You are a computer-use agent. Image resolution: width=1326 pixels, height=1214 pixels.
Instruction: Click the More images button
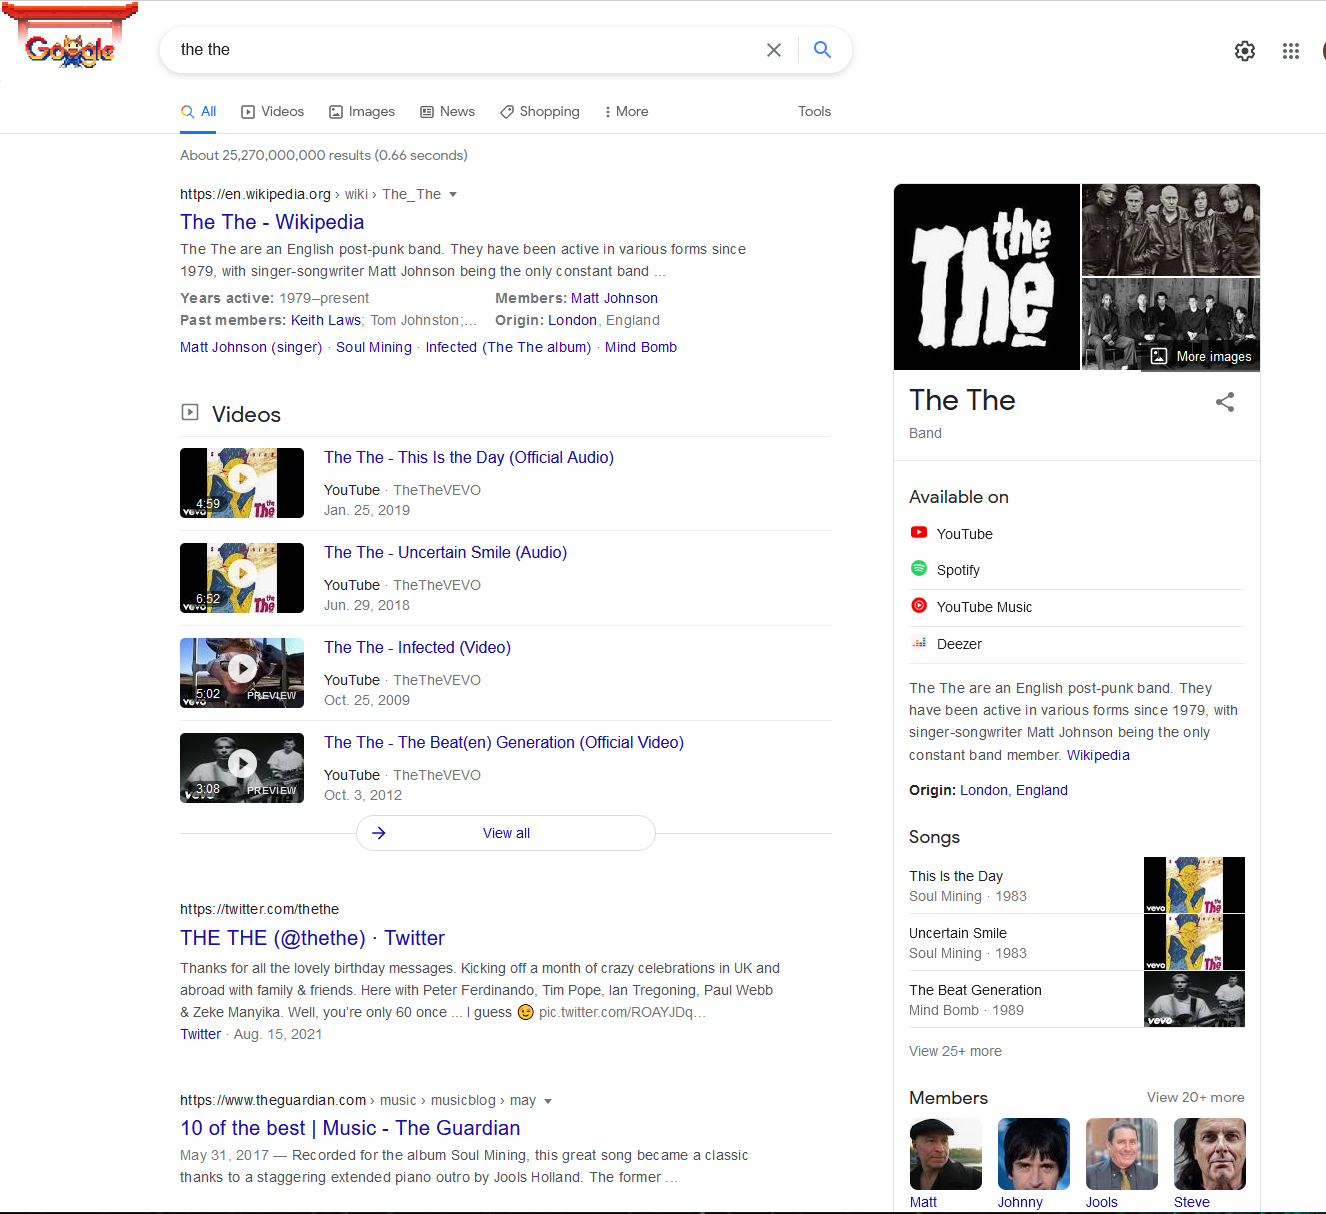(1201, 356)
